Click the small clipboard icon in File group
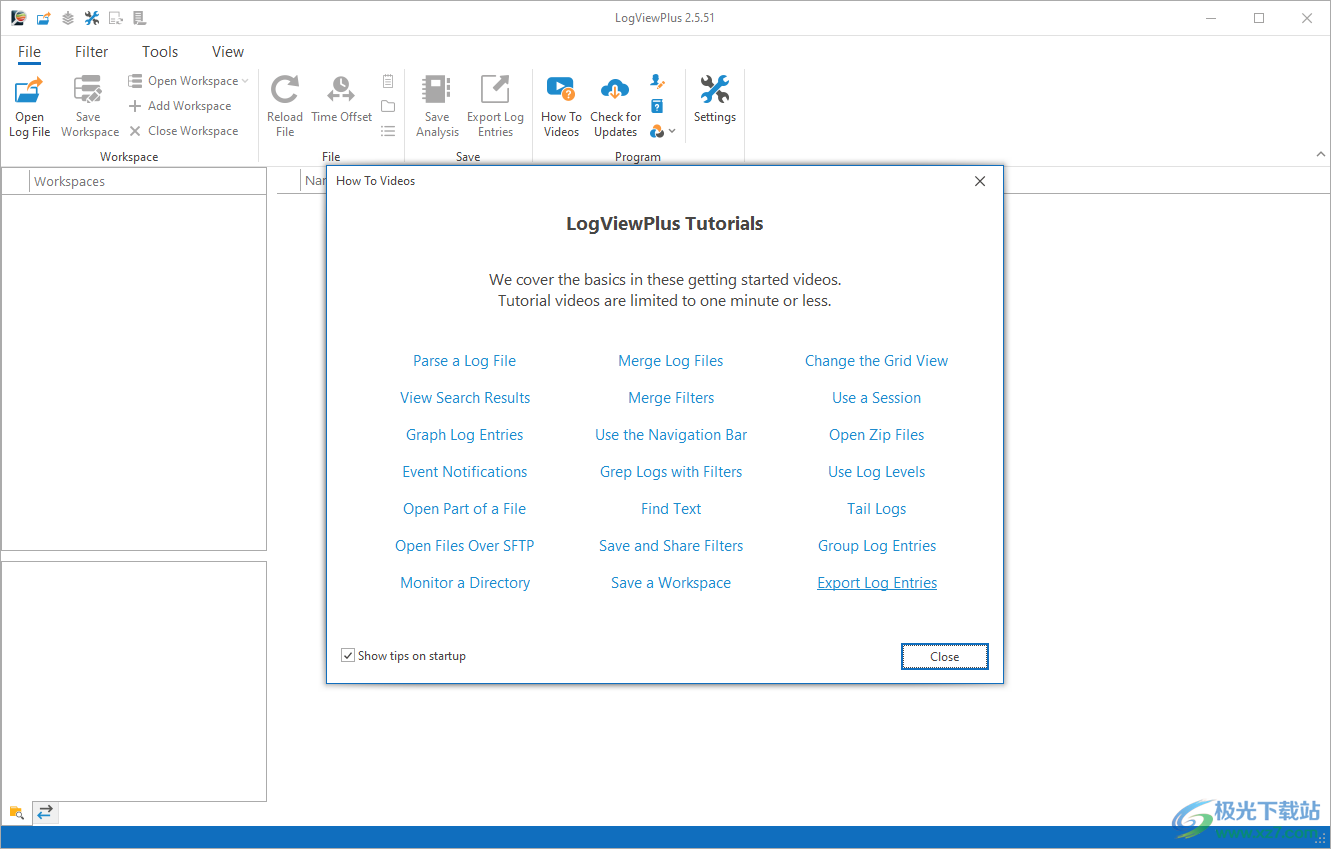Screen dimensions: 1331x849 [x=388, y=81]
